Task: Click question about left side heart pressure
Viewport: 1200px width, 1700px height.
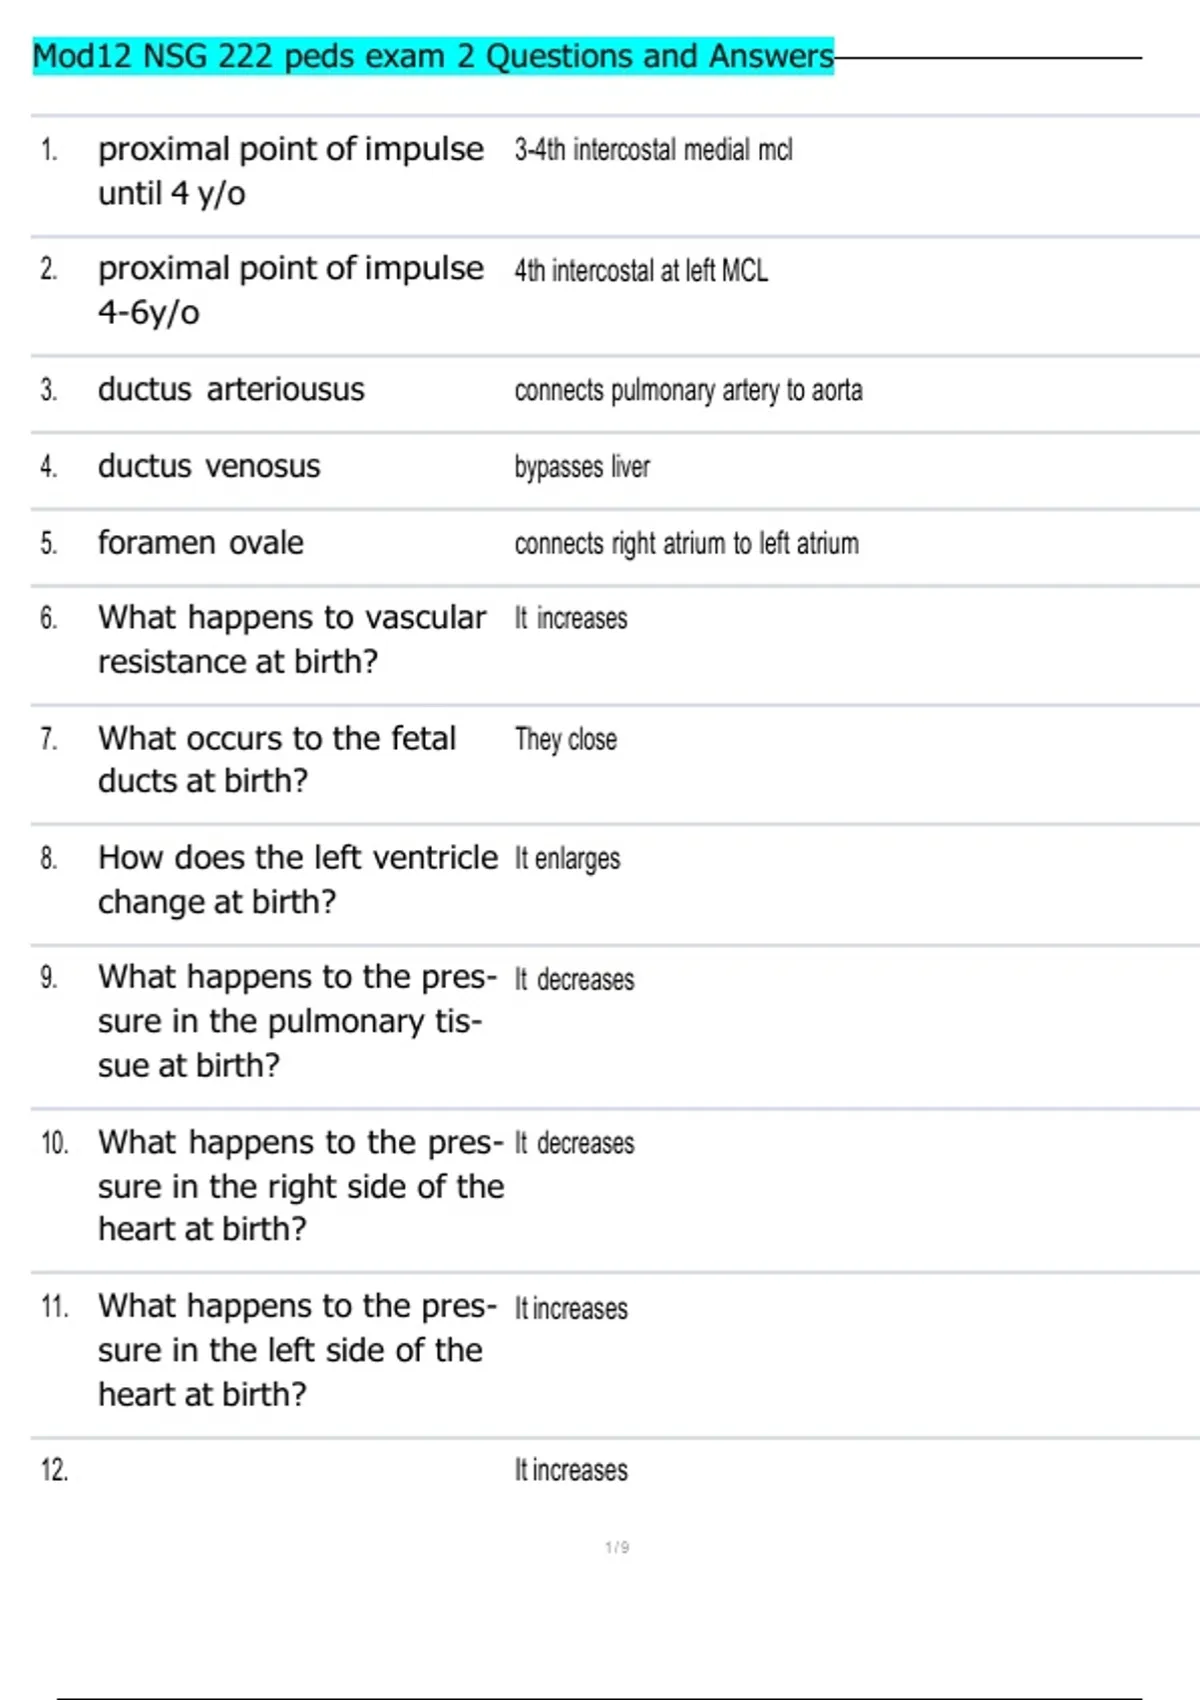Action: (x=297, y=1349)
